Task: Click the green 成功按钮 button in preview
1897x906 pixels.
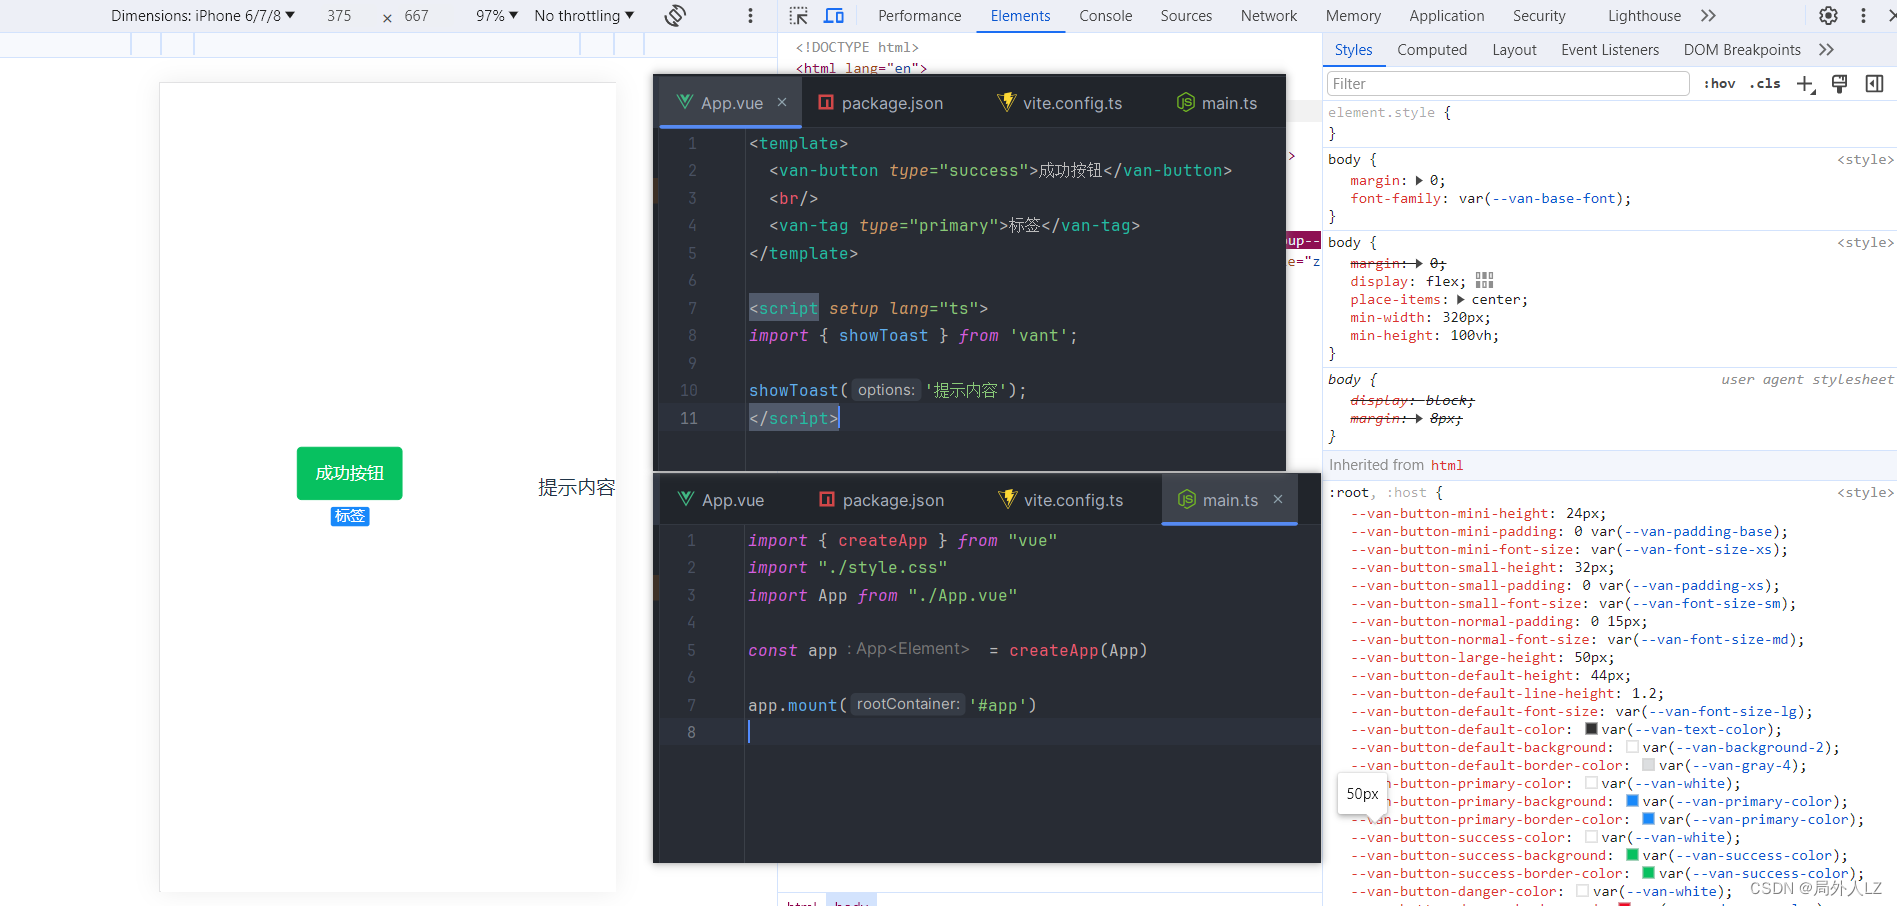Action: 350,473
